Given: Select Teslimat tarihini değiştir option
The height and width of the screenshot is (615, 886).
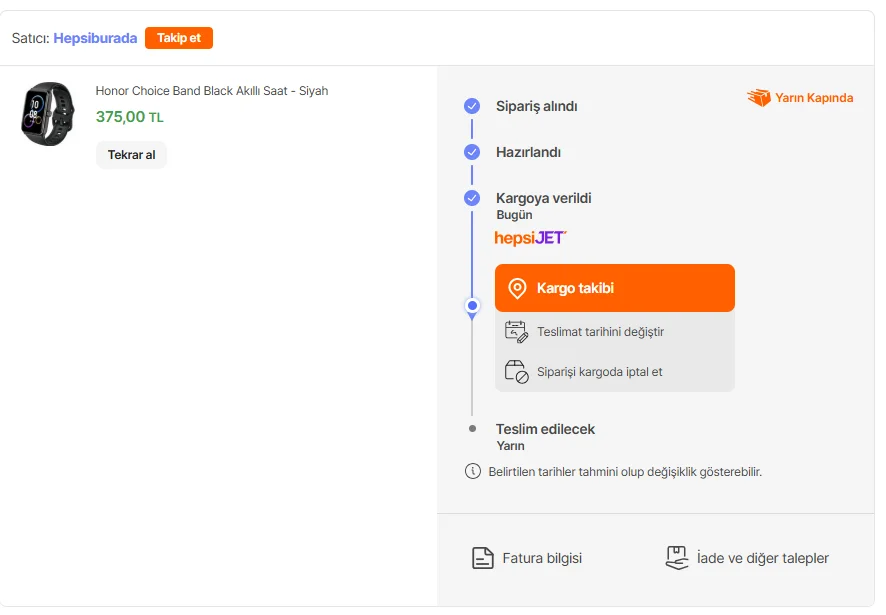Looking at the screenshot, I should click(600, 332).
